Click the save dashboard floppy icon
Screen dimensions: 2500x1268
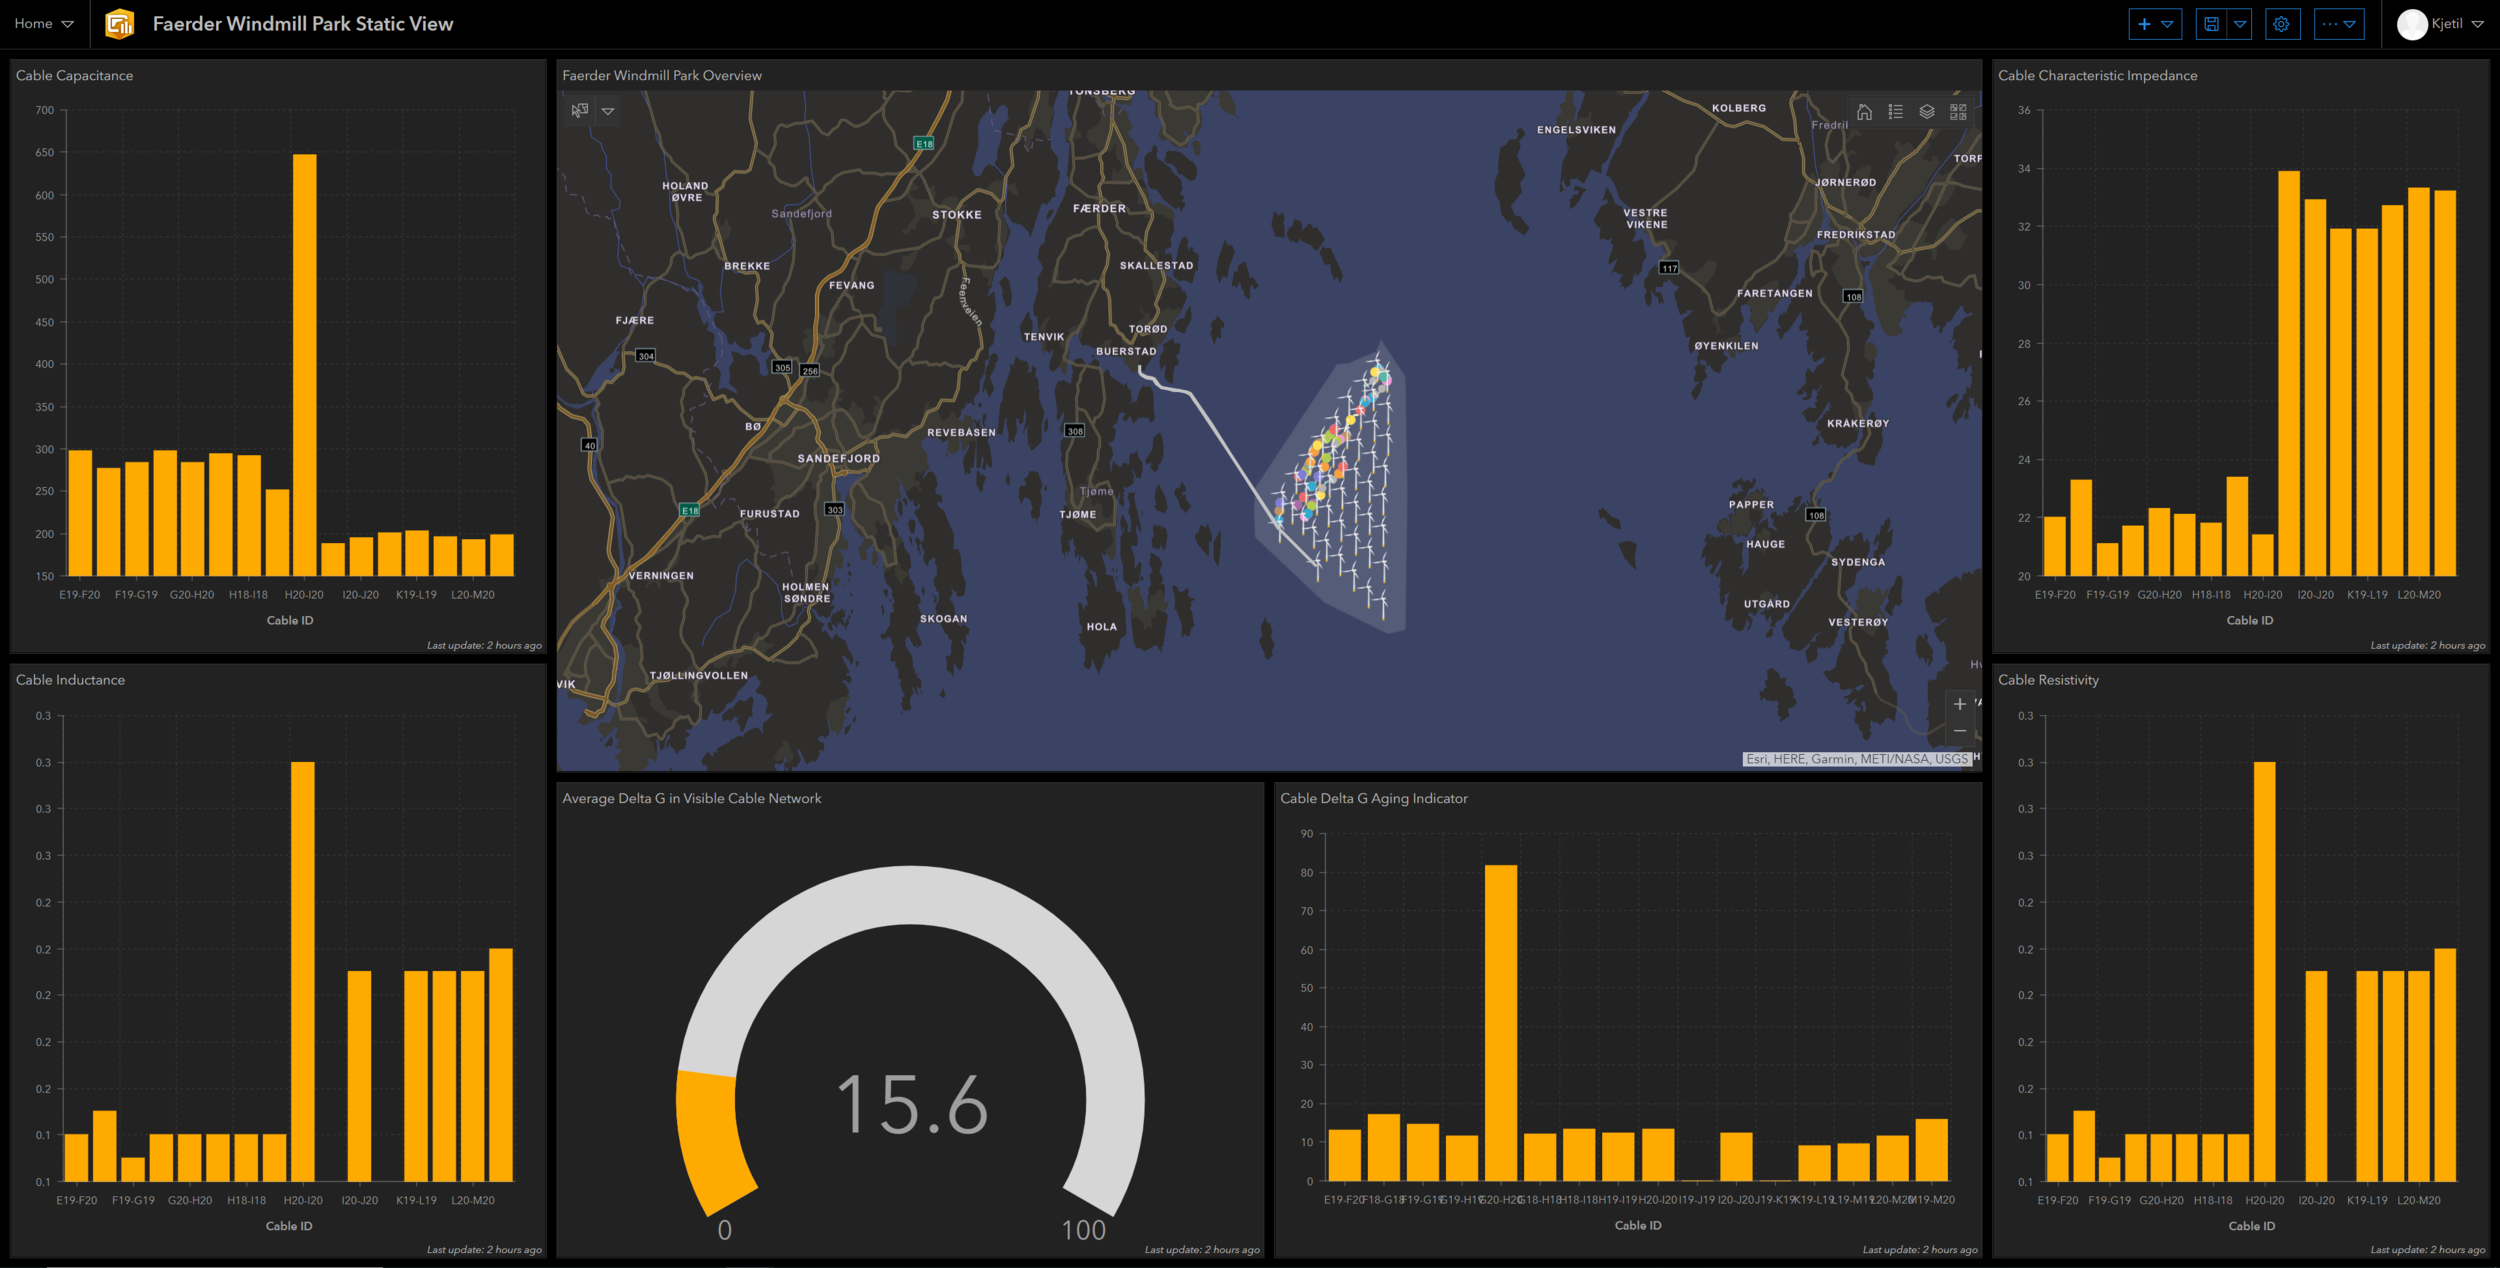click(x=2211, y=24)
